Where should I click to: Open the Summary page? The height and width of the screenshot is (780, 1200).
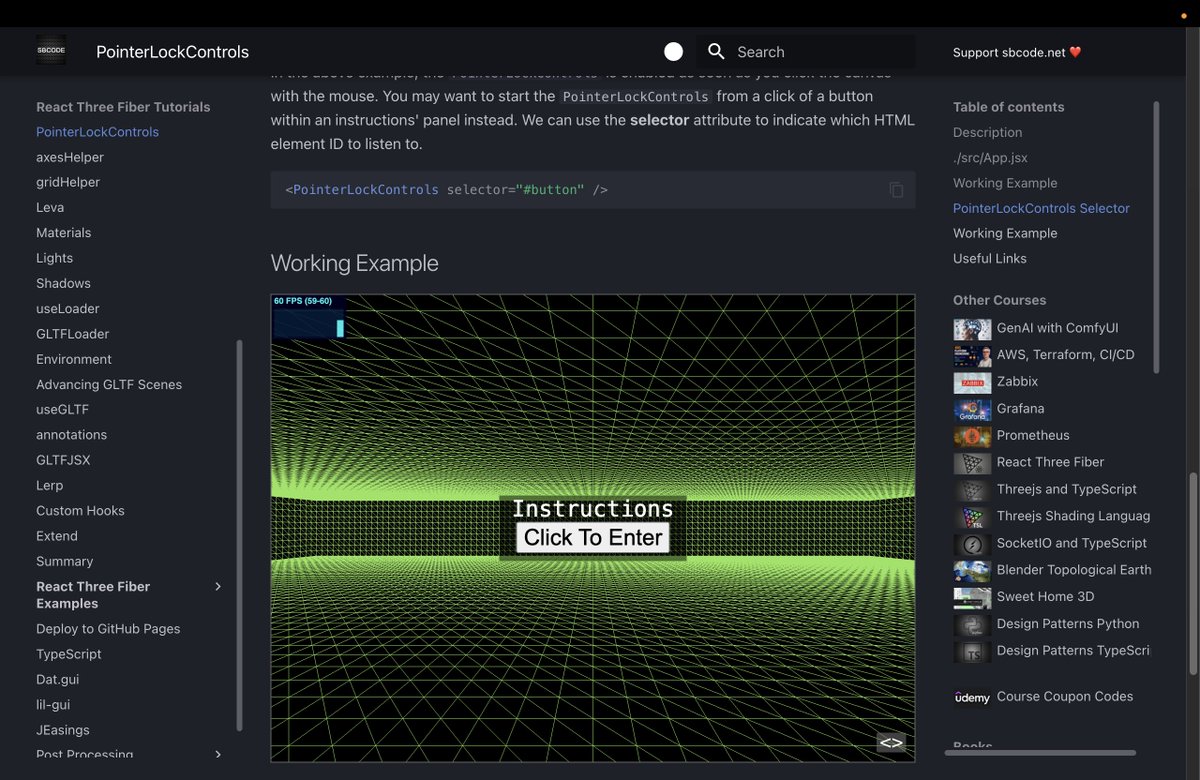pyautogui.click(x=64, y=561)
